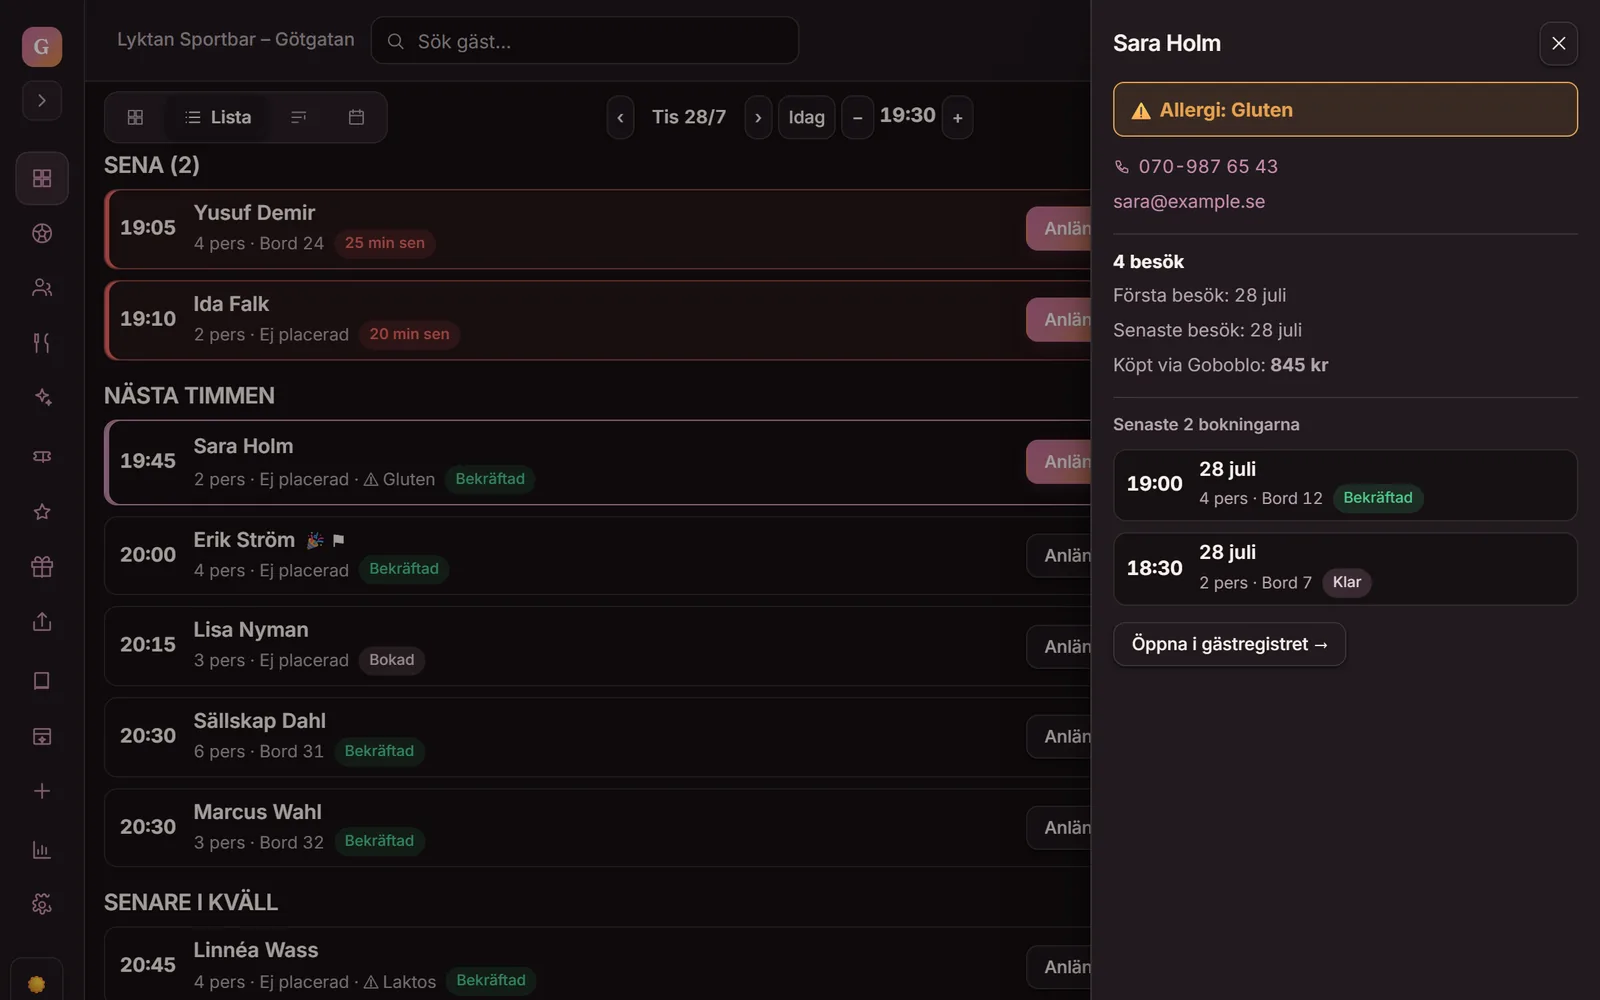1600x1000 pixels.
Task: Click the Idag button
Action: point(806,118)
